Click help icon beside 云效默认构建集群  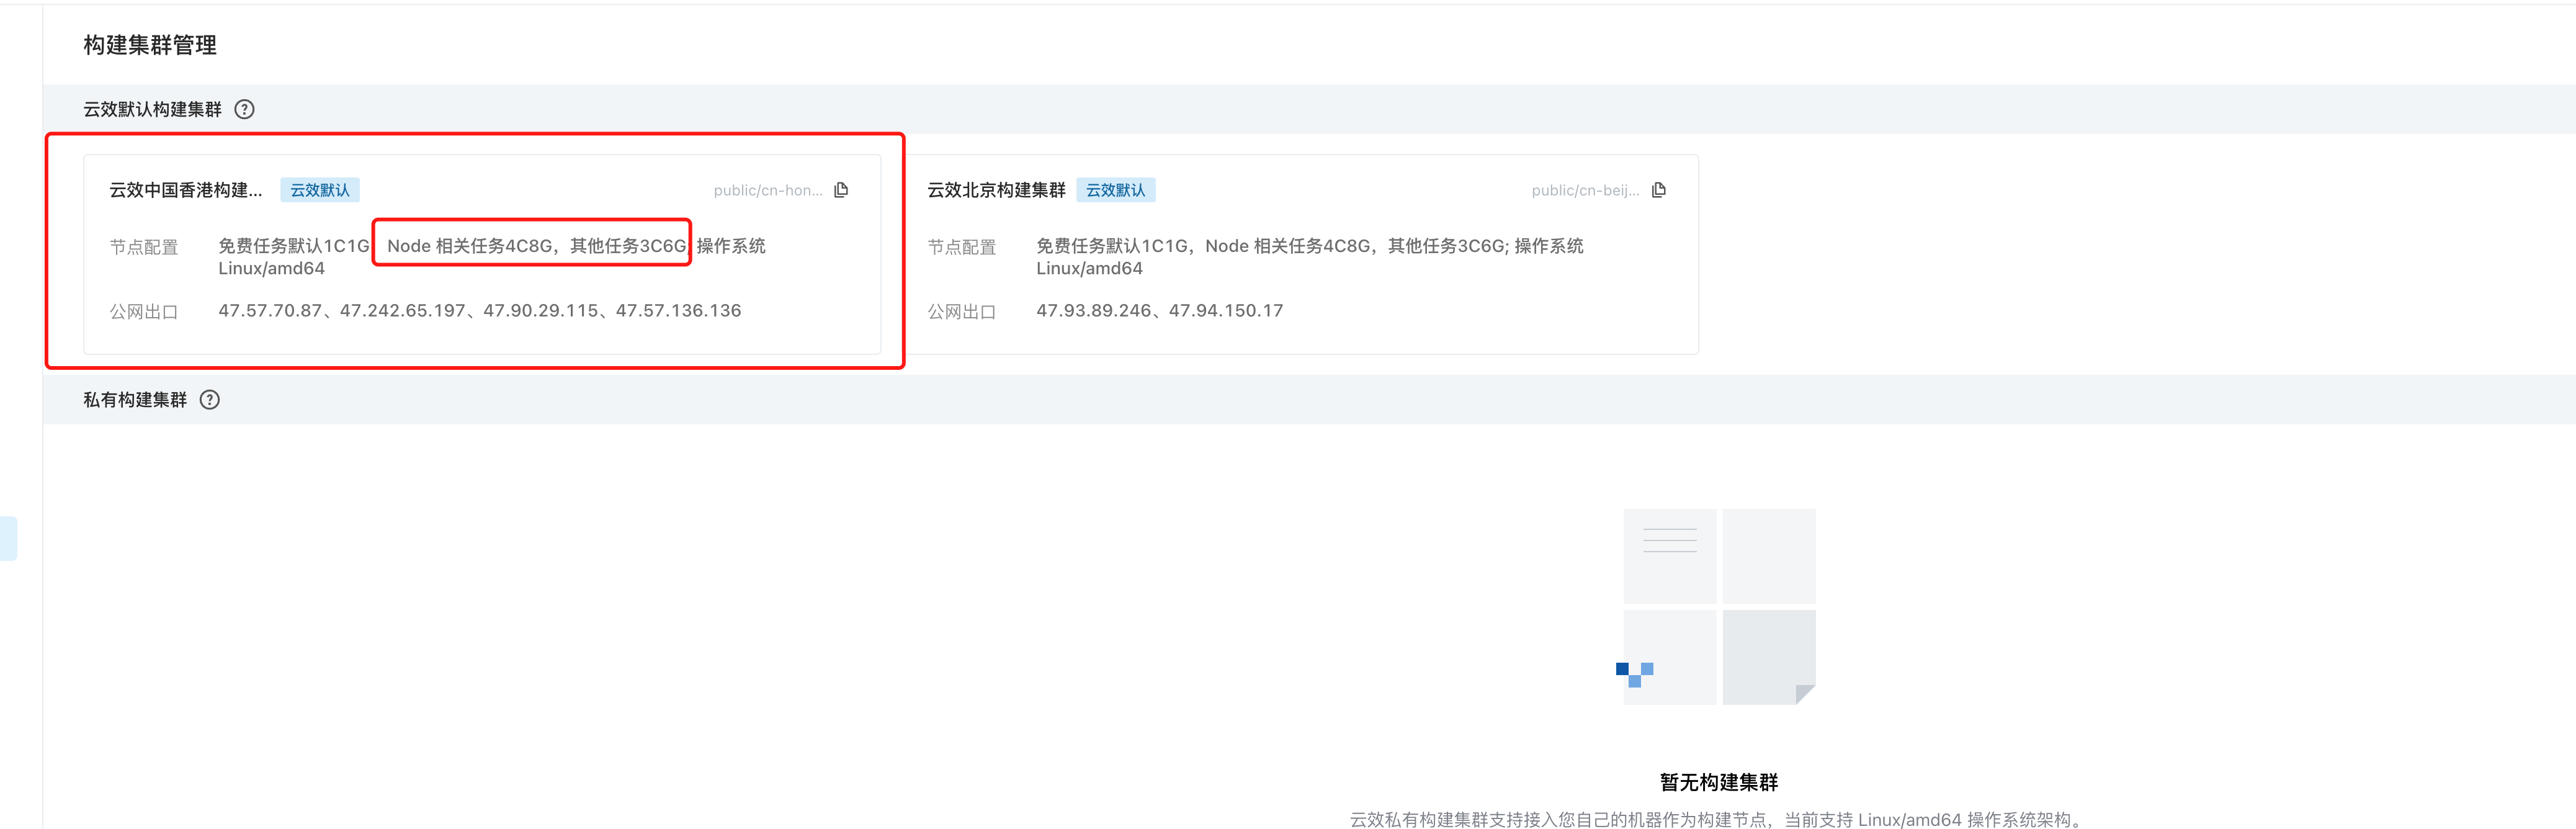tap(244, 109)
